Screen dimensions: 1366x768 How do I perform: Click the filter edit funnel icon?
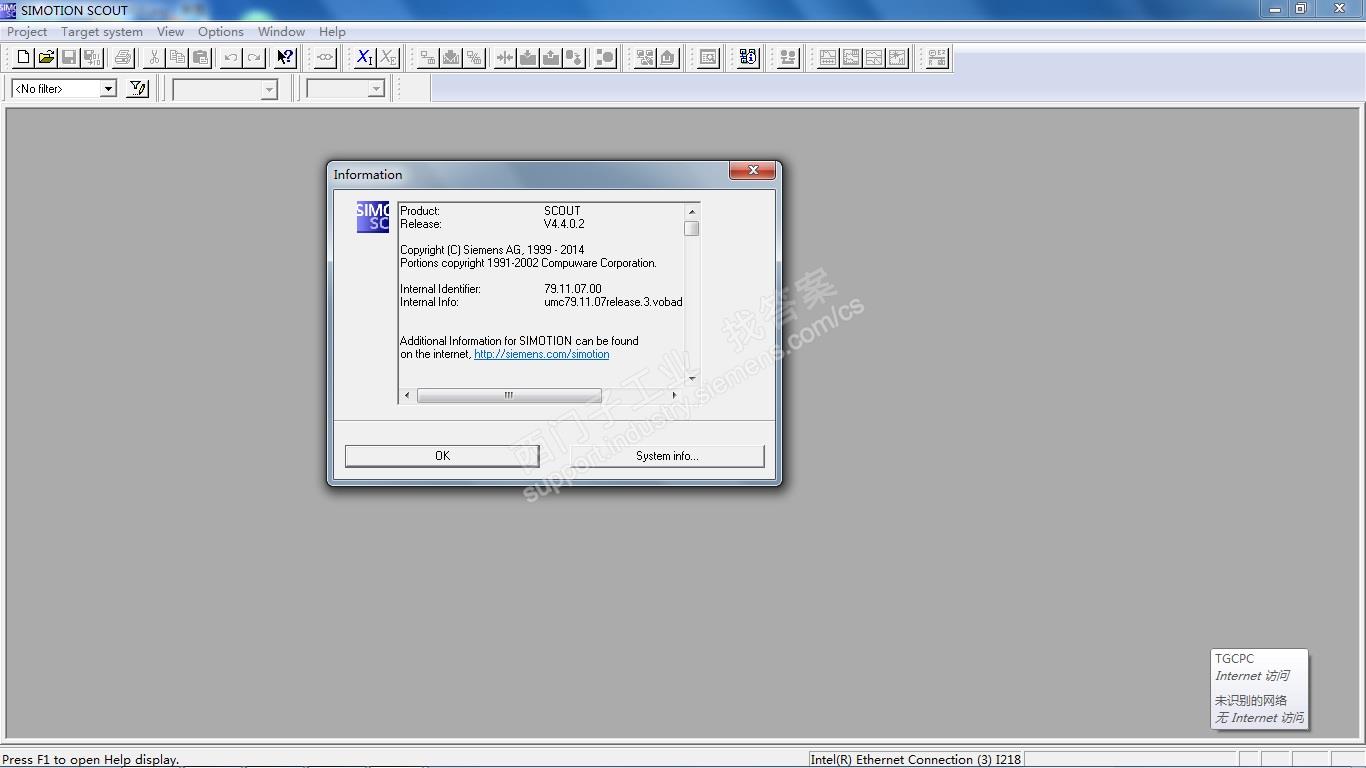point(138,89)
